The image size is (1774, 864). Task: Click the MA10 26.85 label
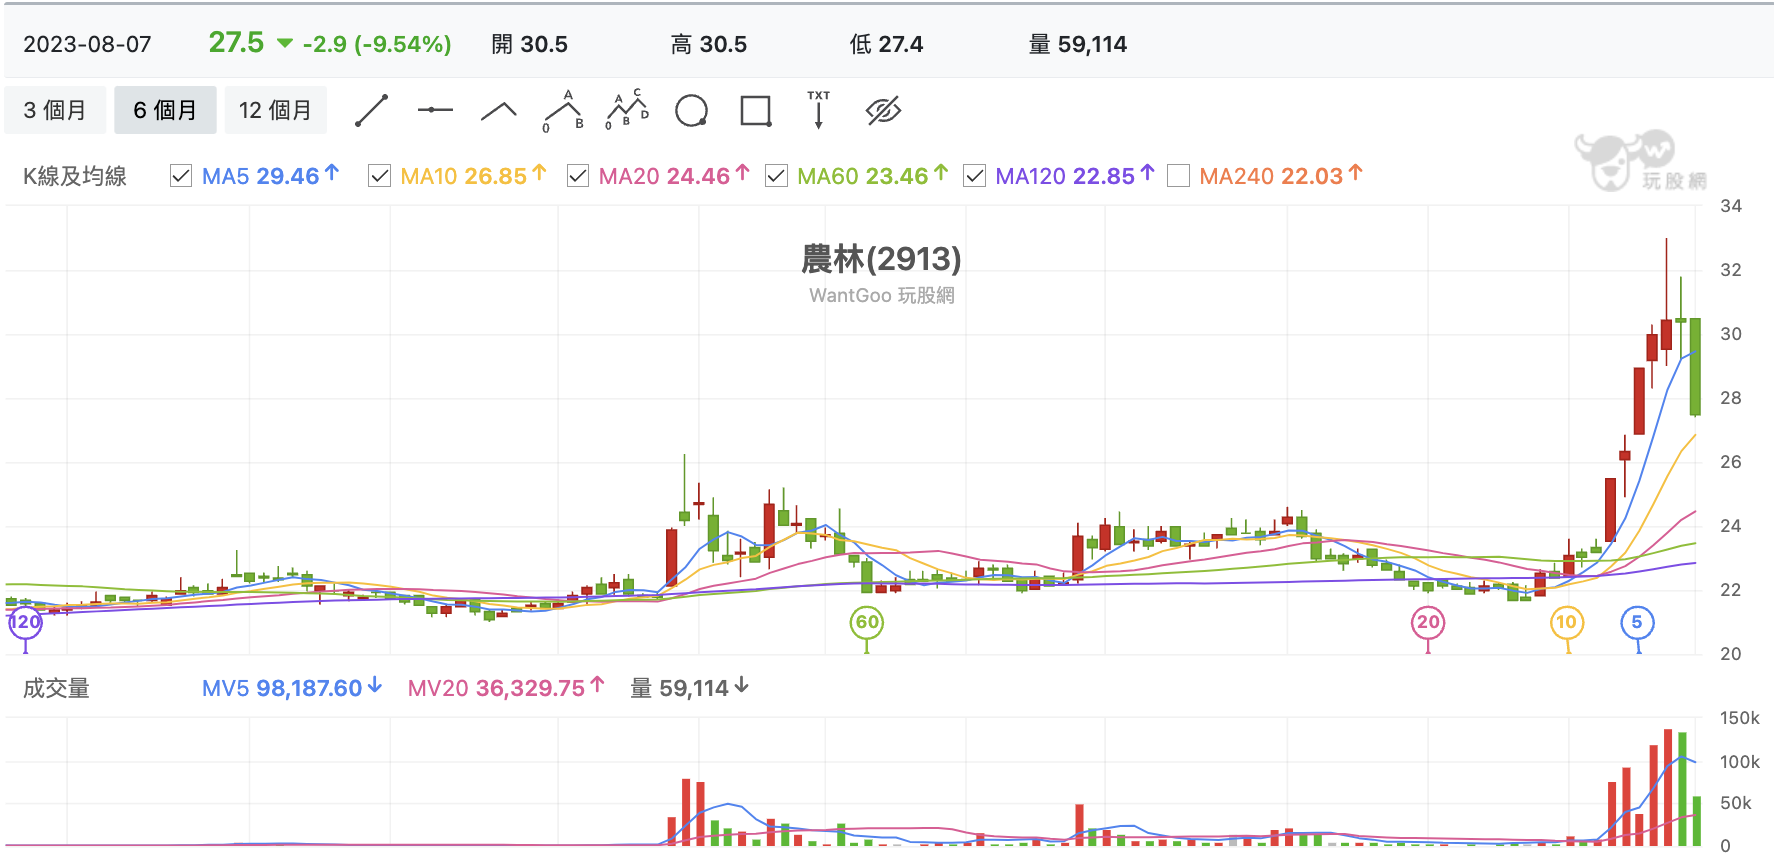473,176
